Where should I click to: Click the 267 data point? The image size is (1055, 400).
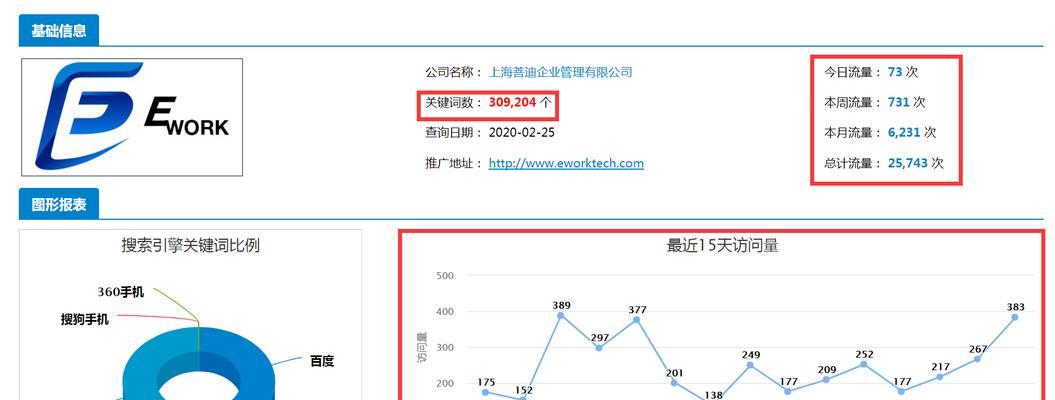[x=977, y=359]
